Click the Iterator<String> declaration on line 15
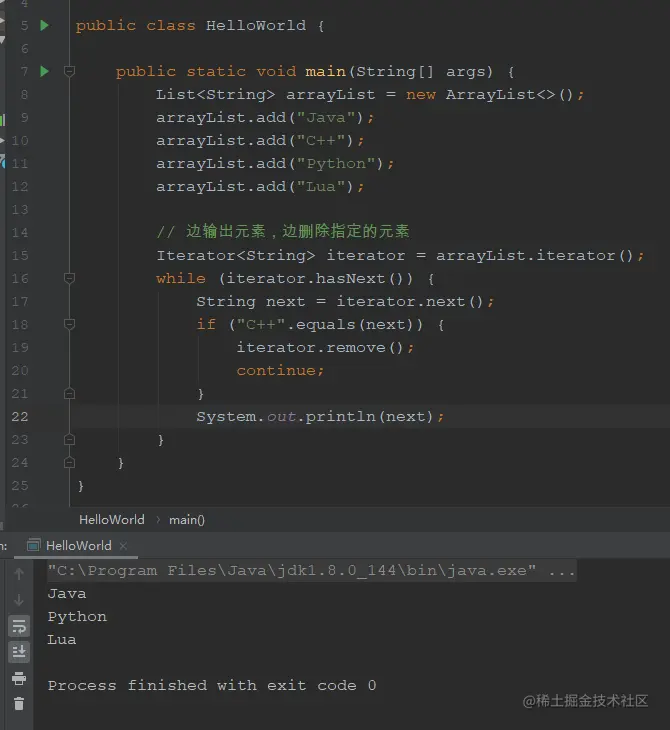The image size is (670, 730). (x=400, y=256)
